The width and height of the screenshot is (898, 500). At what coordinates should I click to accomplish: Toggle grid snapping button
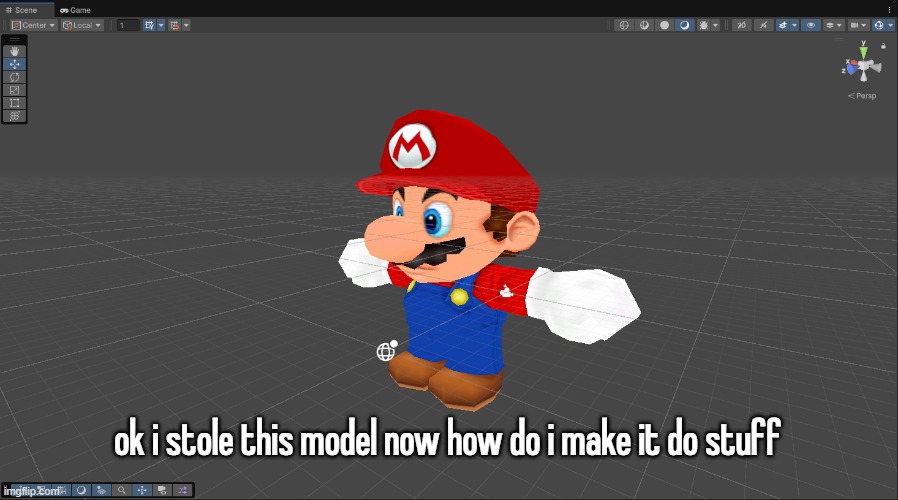149,25
